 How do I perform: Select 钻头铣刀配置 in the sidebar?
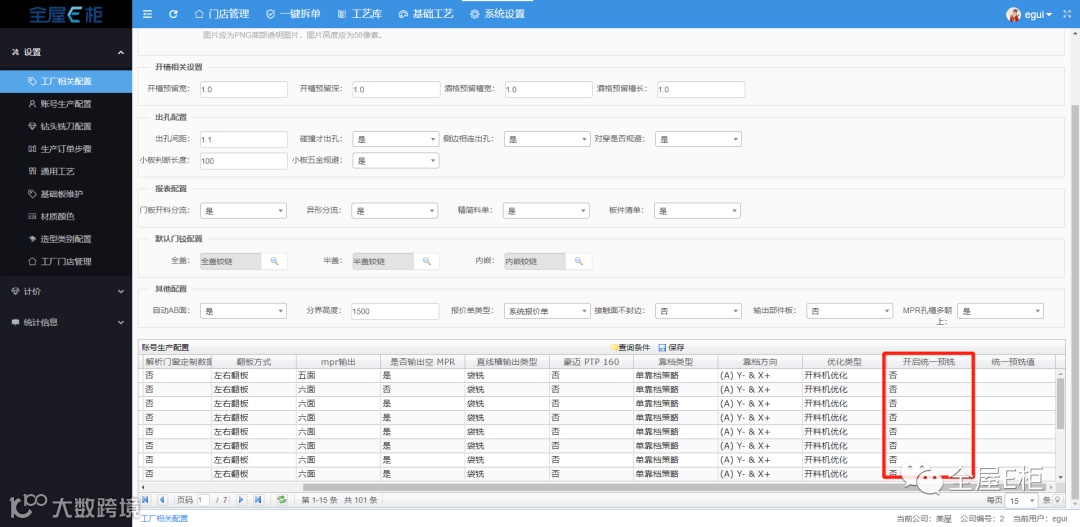click(x=66, y=126)
